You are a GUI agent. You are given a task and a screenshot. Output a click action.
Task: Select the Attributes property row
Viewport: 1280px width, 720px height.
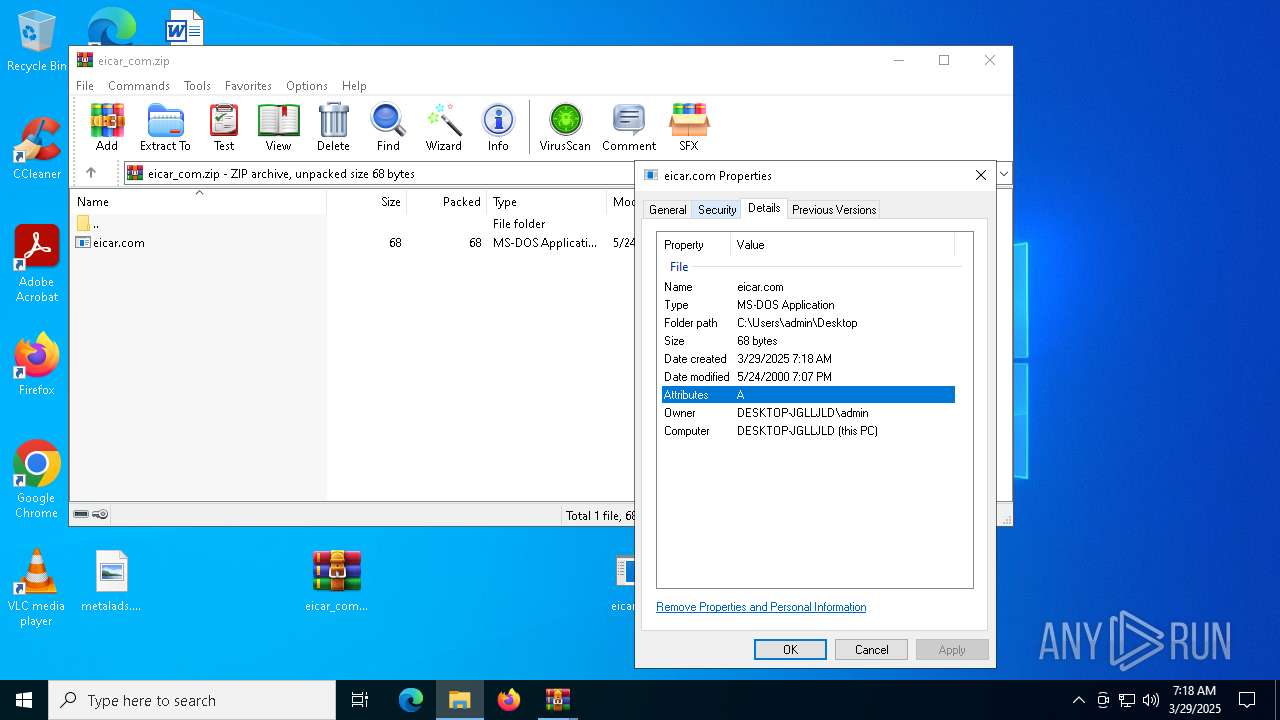pos(808,395)
